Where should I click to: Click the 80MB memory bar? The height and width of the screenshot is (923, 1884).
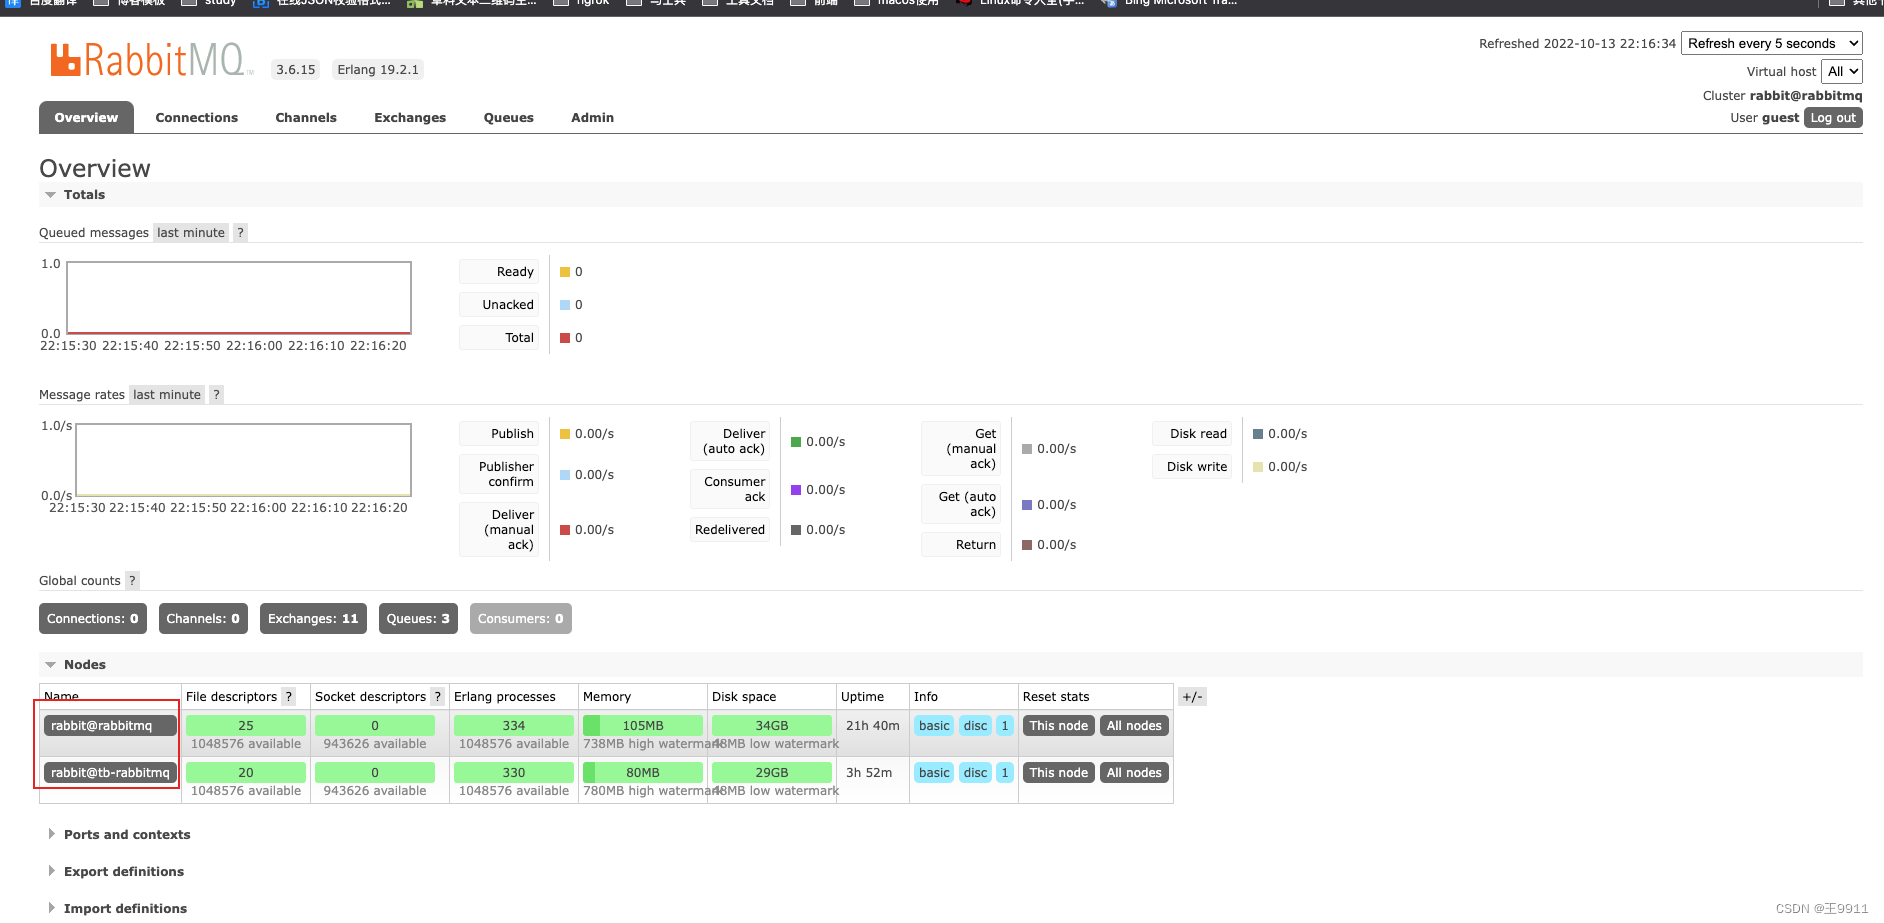pos(643,773)
